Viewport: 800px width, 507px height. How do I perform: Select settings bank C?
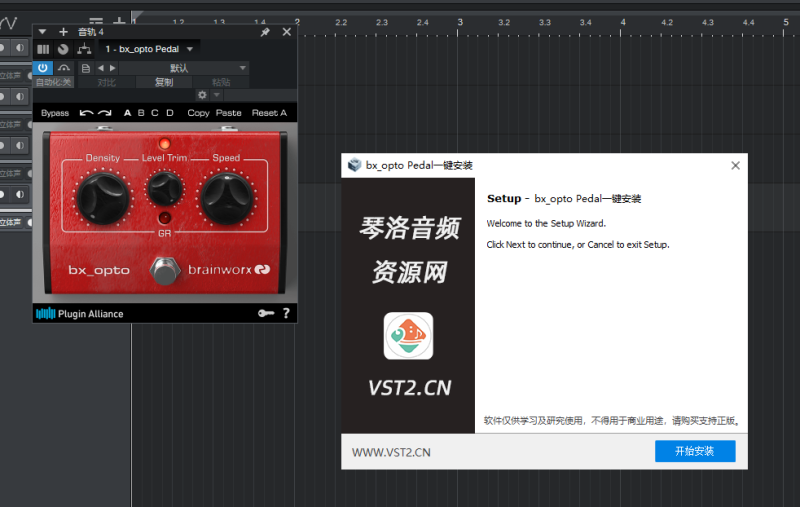point(155,113)
